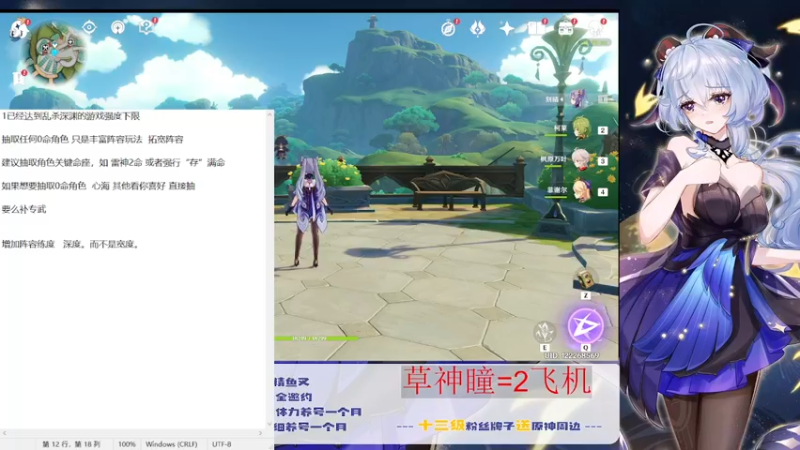Open the adventurer handbook book icon

point(536,28)
